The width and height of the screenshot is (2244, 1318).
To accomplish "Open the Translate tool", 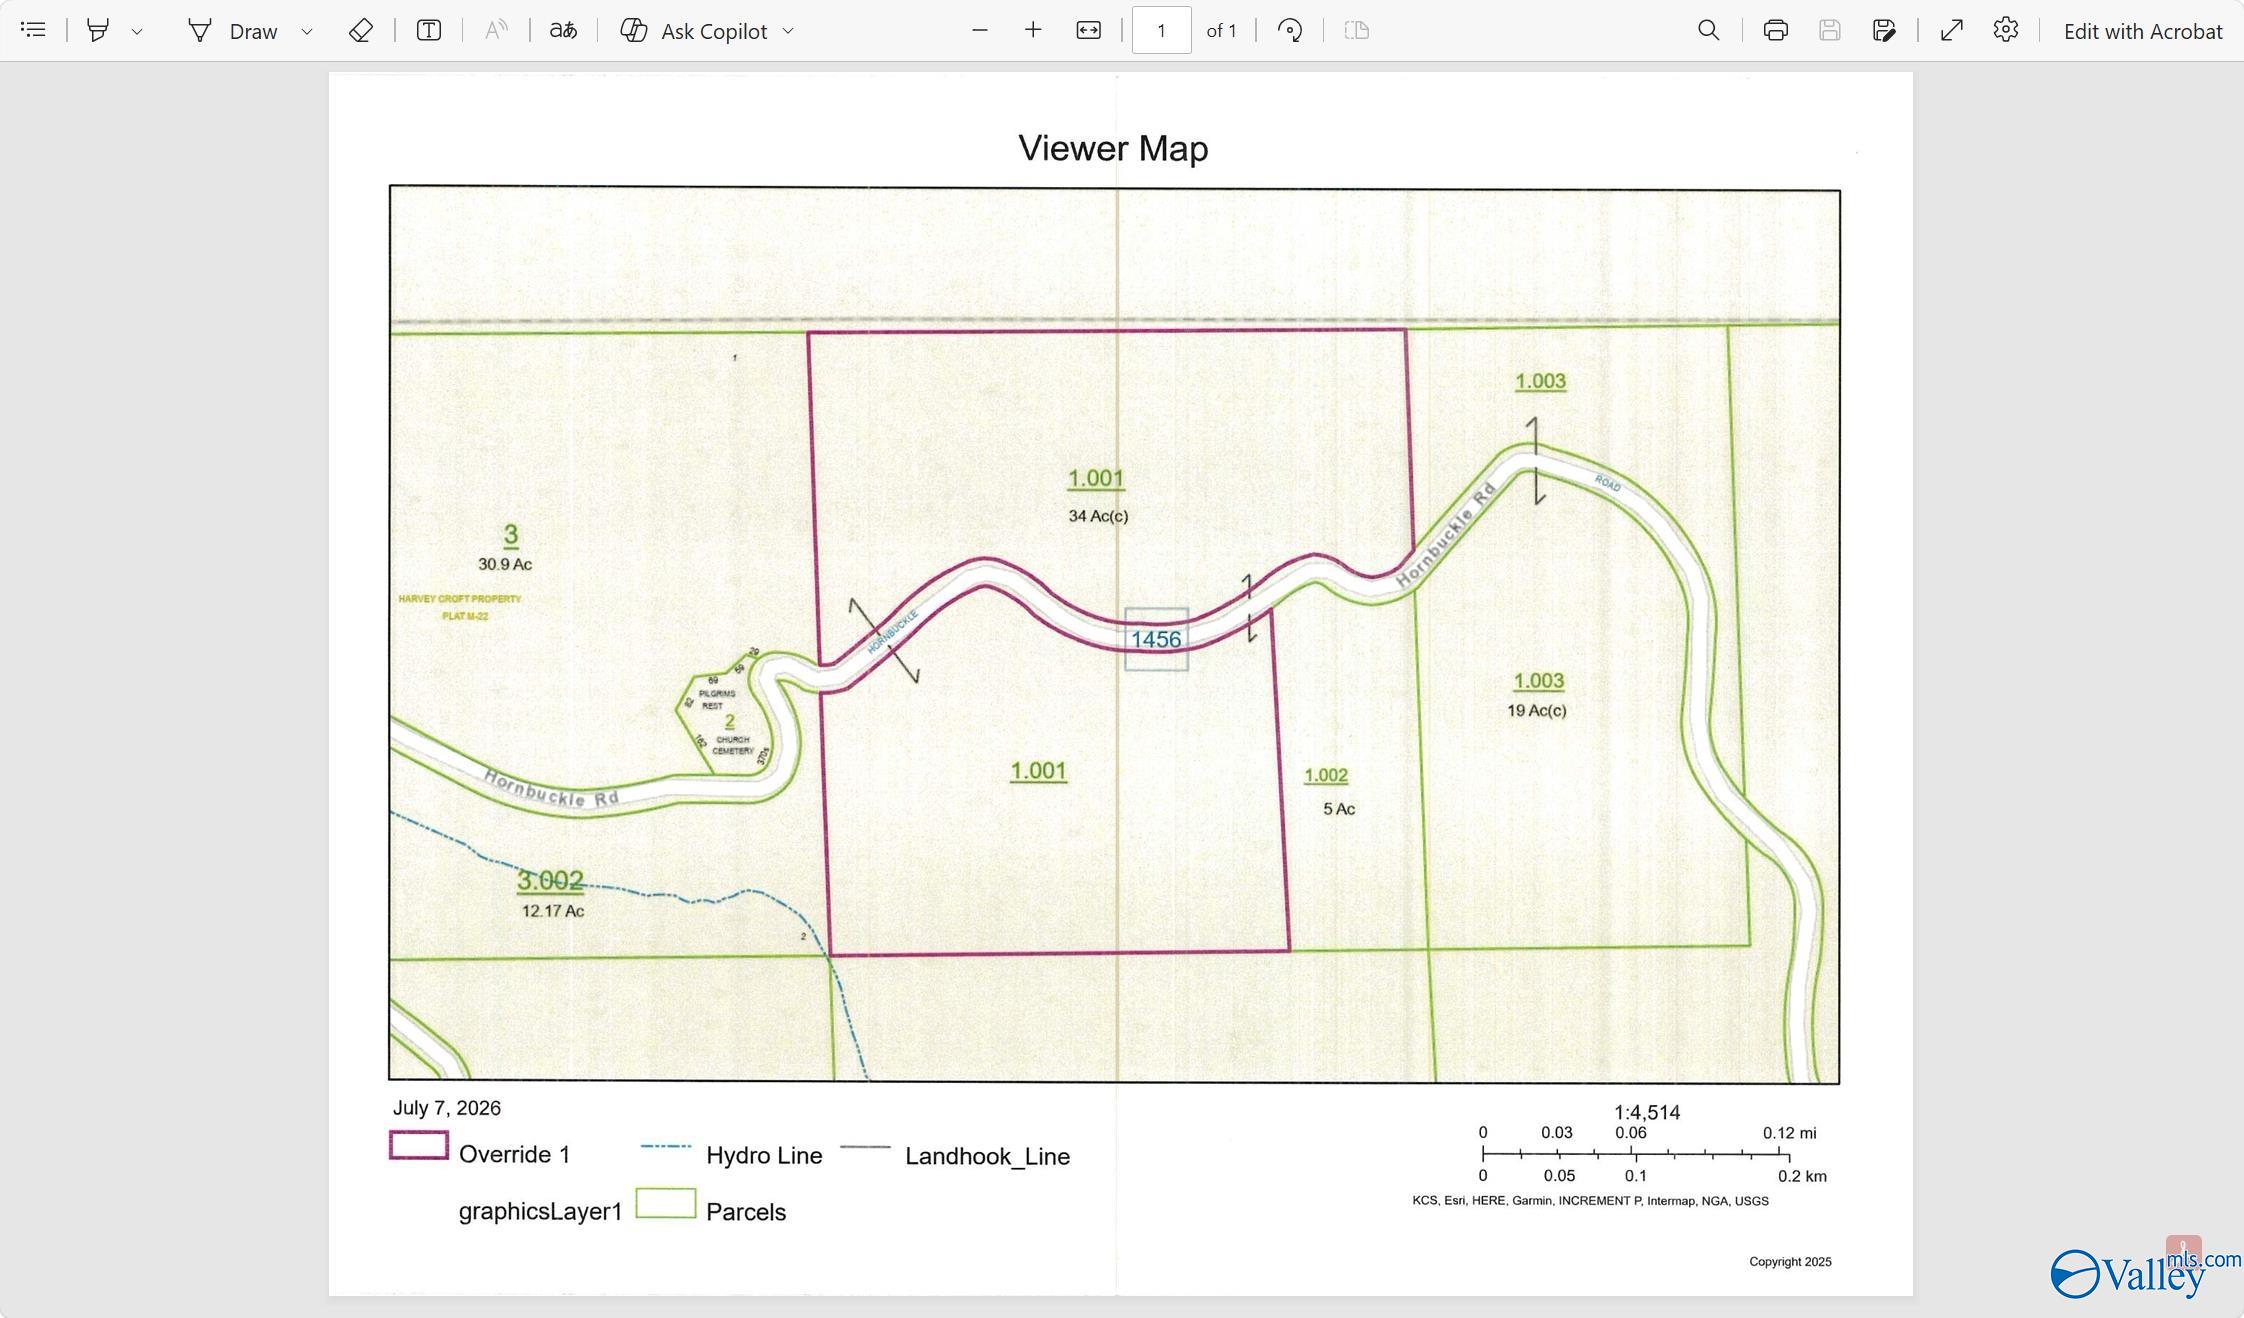I will click(x=563, y=30).
